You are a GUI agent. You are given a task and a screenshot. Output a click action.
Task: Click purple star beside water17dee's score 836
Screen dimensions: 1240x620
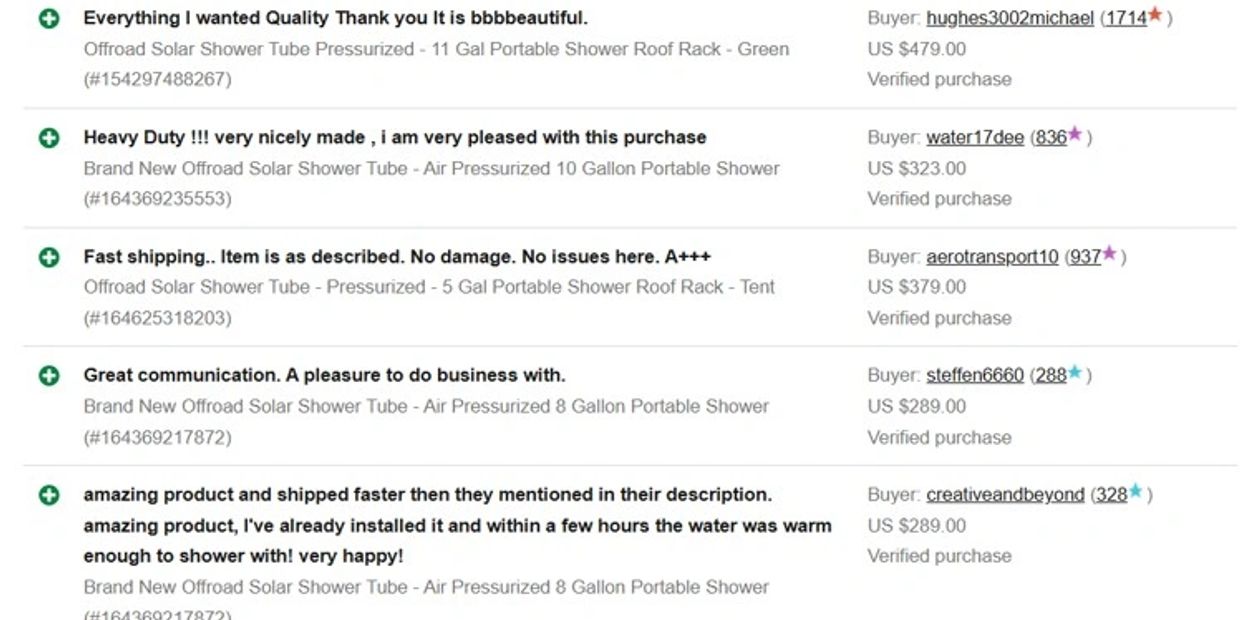point(1075,134)
